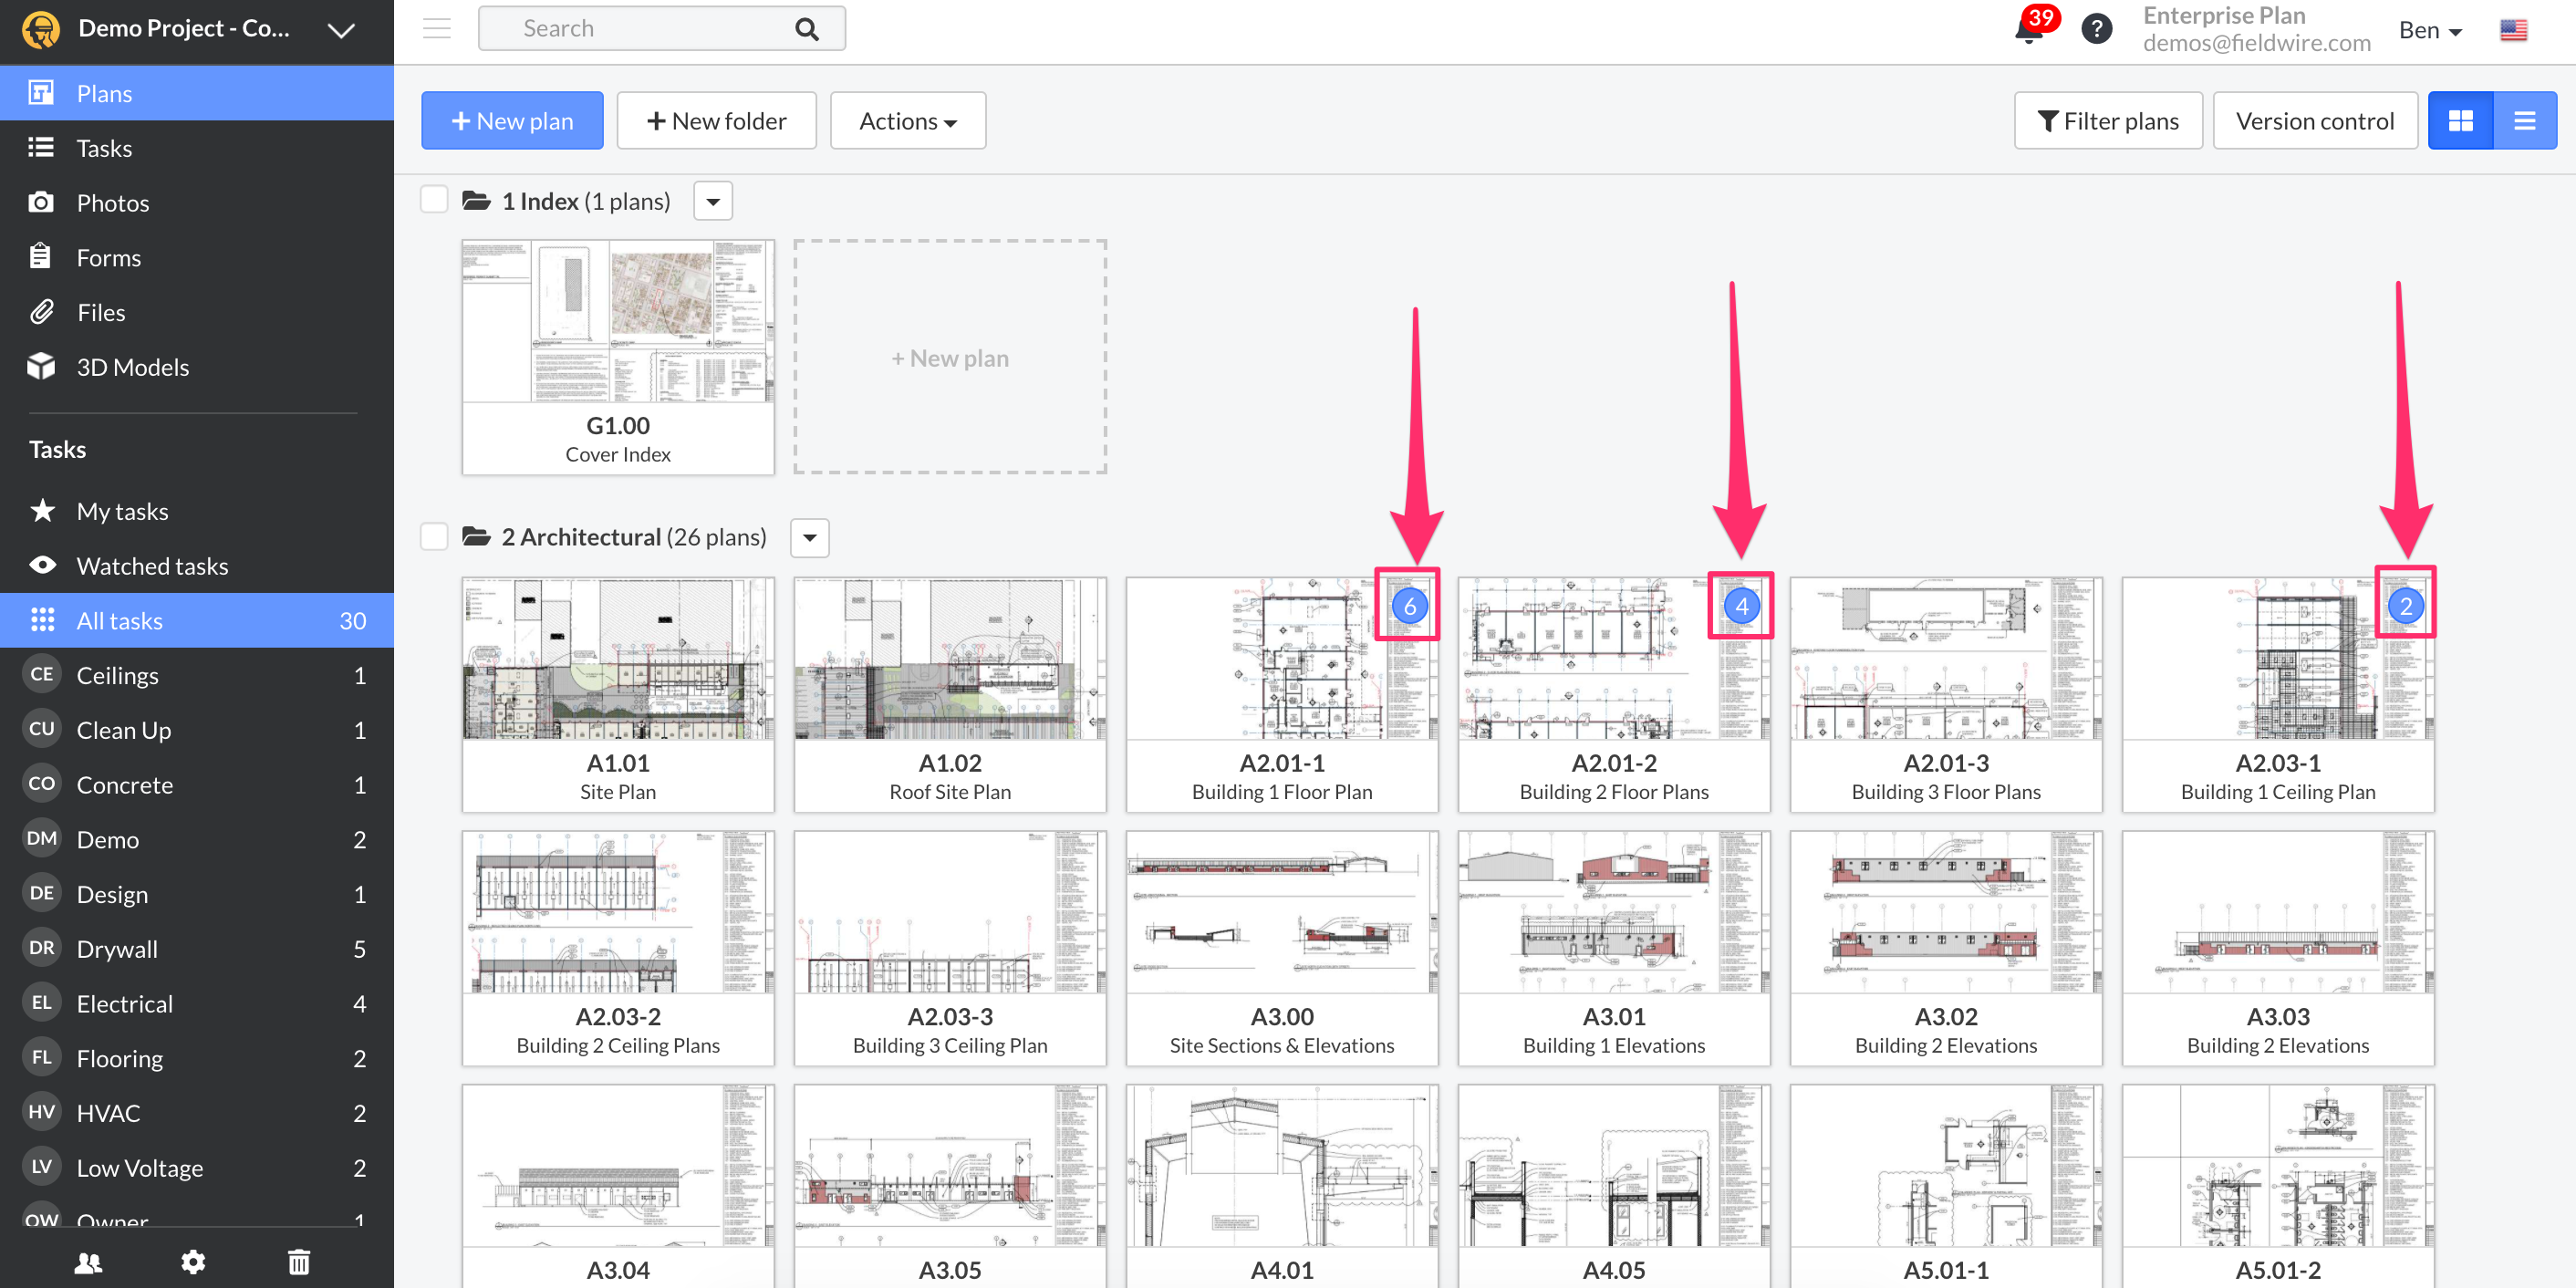Switch to the Tasks section
2576x1288 pixels.
(x=104, y=147)
